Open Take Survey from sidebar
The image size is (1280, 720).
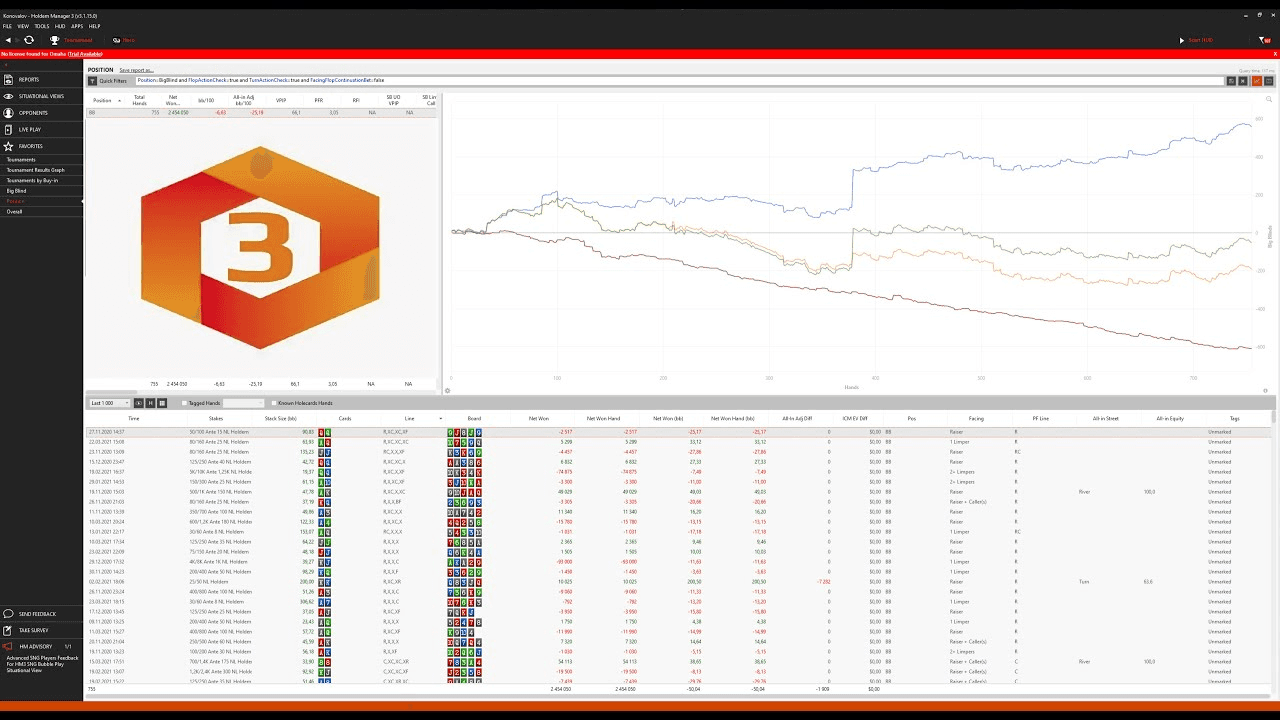(x=41, y=631)
